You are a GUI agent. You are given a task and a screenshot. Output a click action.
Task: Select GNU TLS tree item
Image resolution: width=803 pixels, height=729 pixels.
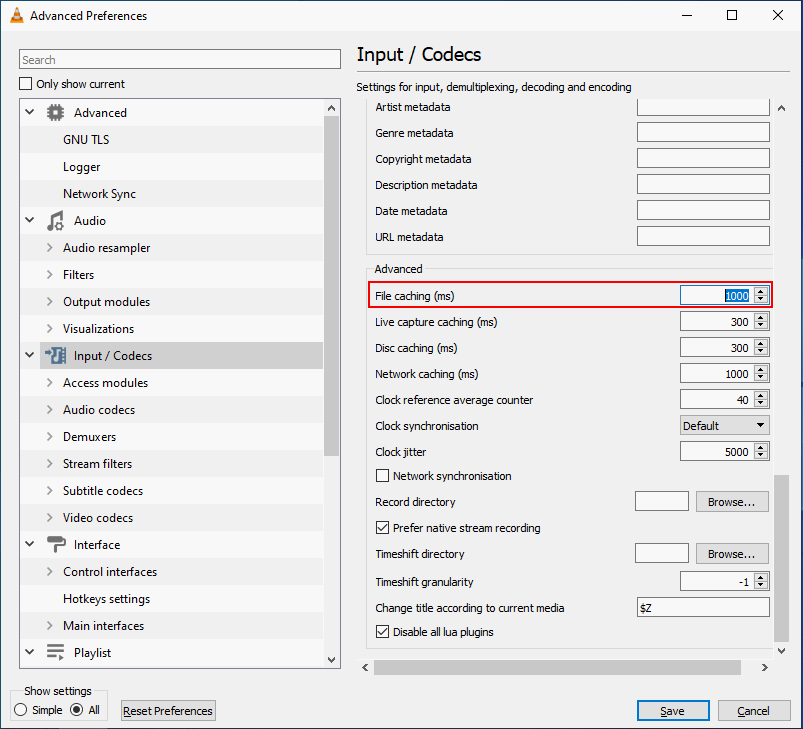pos(86,140)
